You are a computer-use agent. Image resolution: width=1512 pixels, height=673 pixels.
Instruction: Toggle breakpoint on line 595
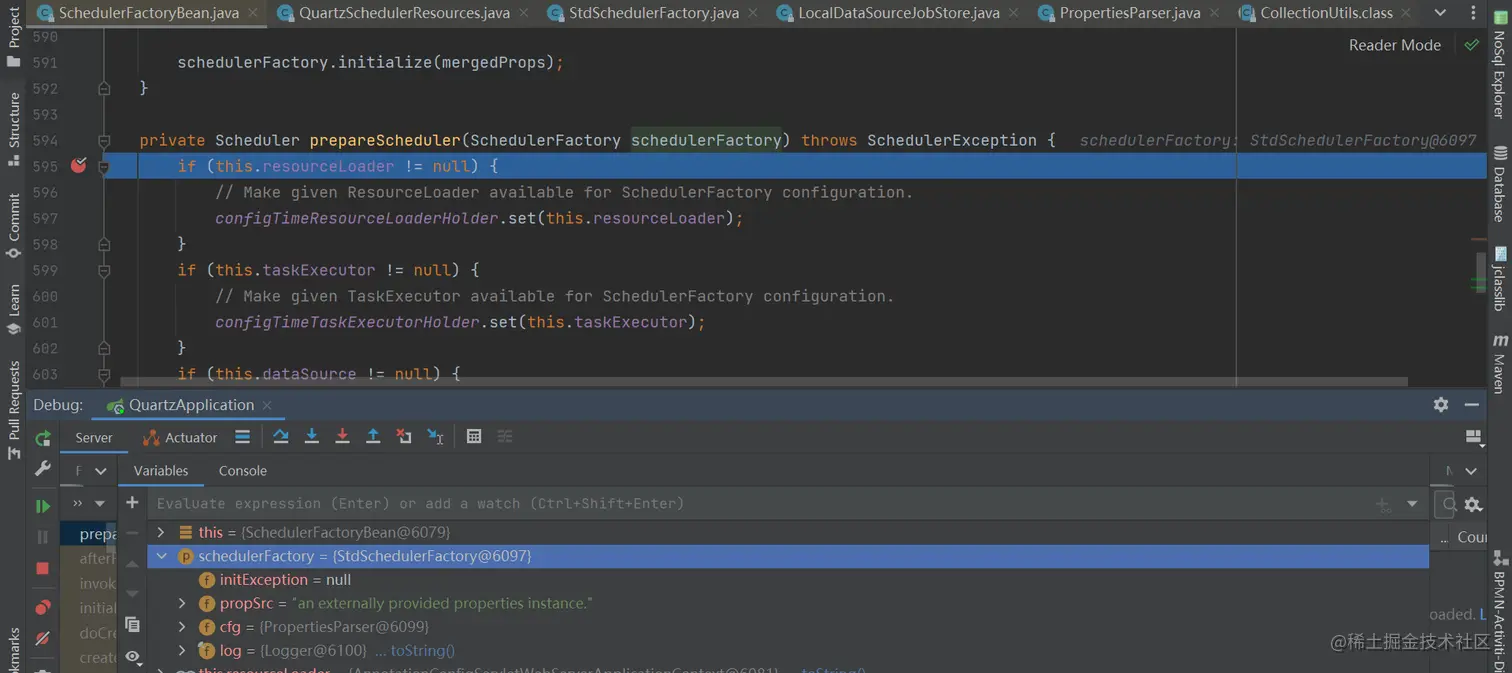tap(79, 166)
